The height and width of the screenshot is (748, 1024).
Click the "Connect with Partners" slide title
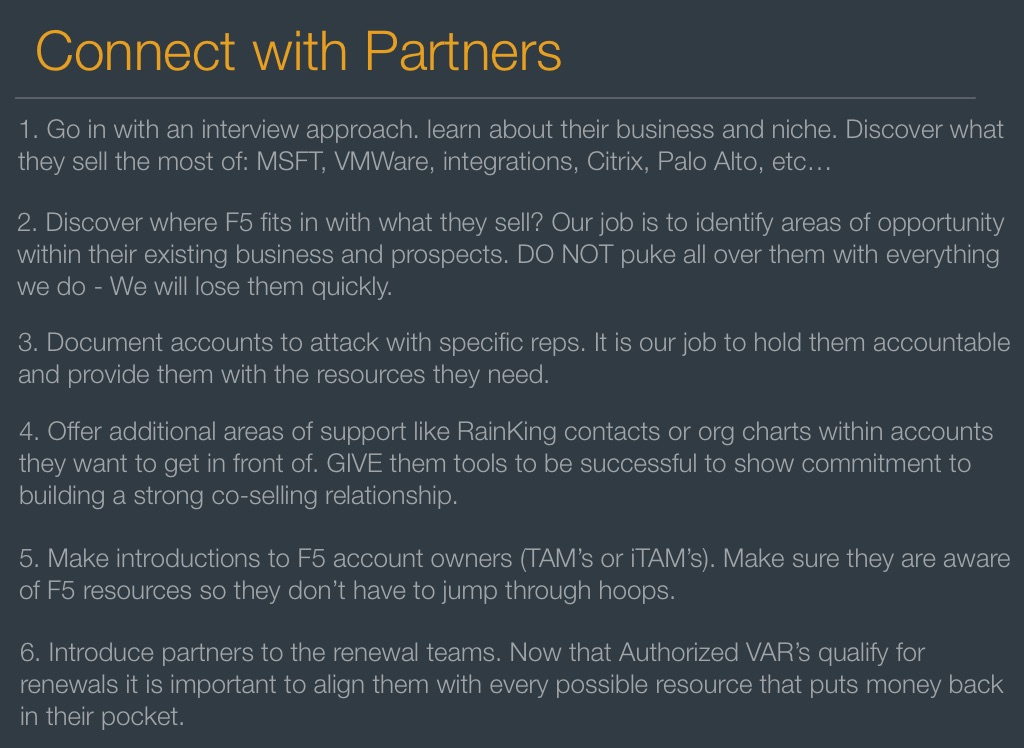pyautogui.click(x=298, y=51)
